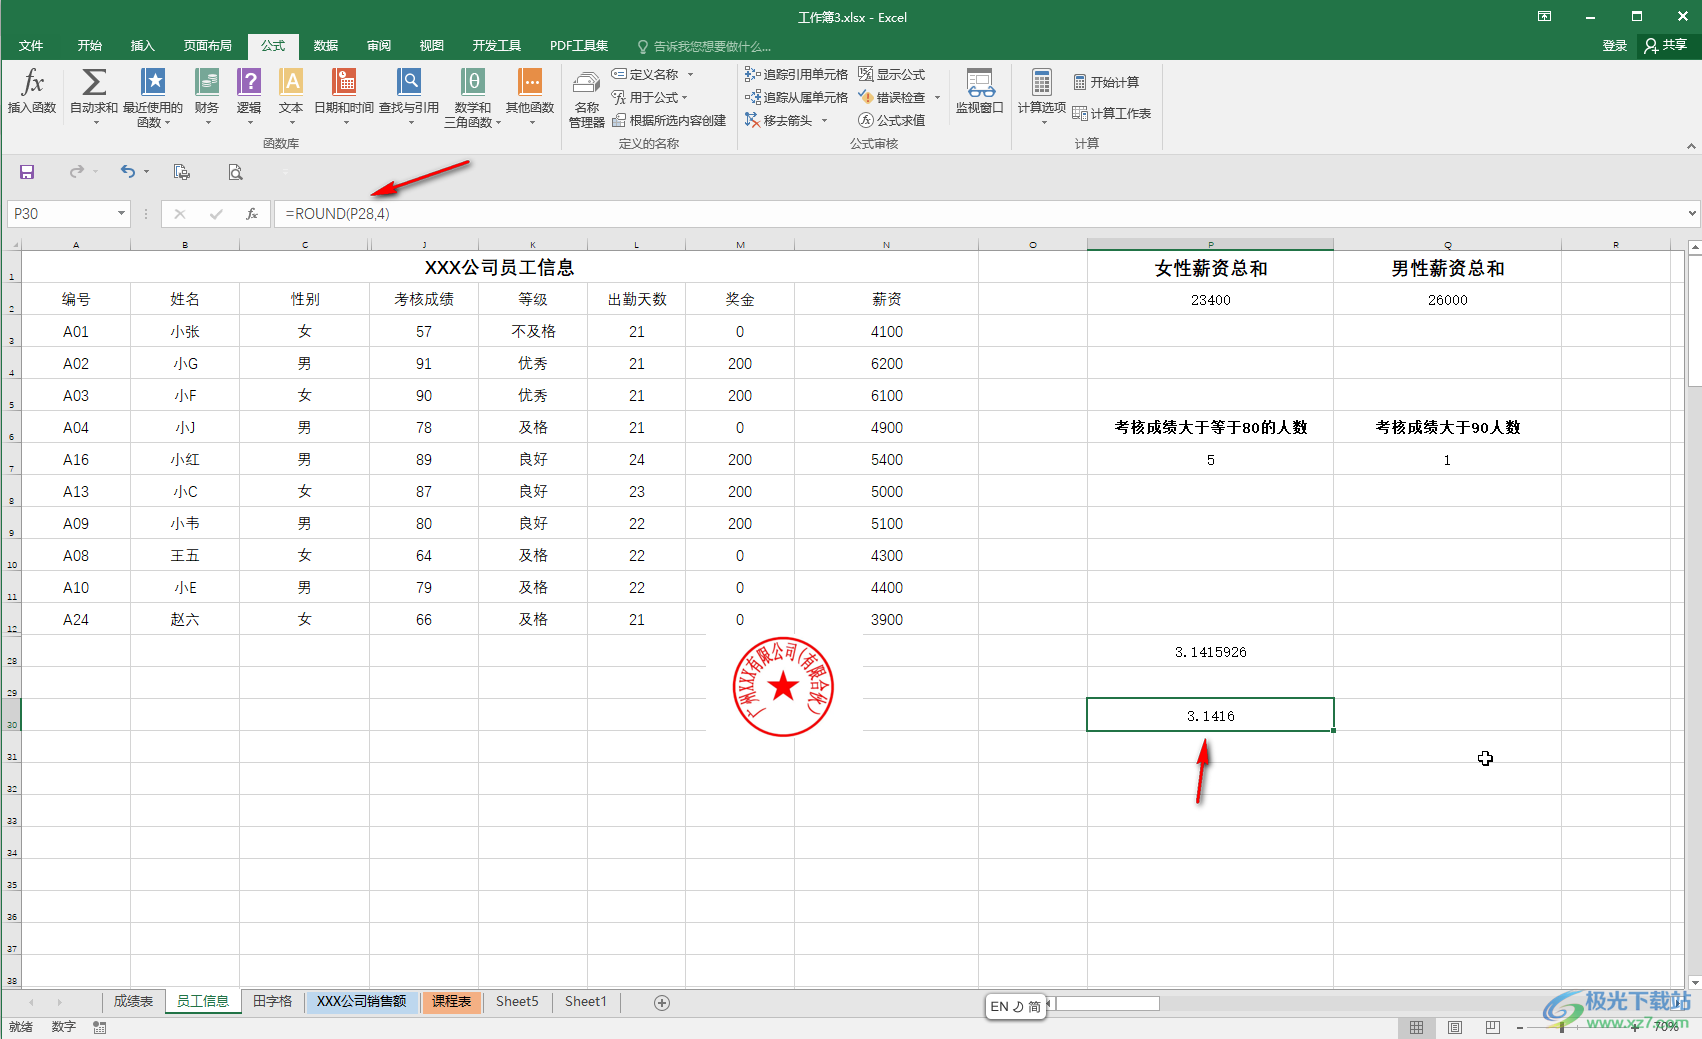Viewport: 1702px width, 1039px height.
Task: Expand the Name Box dropdown arrow
Action: (121, 213)
